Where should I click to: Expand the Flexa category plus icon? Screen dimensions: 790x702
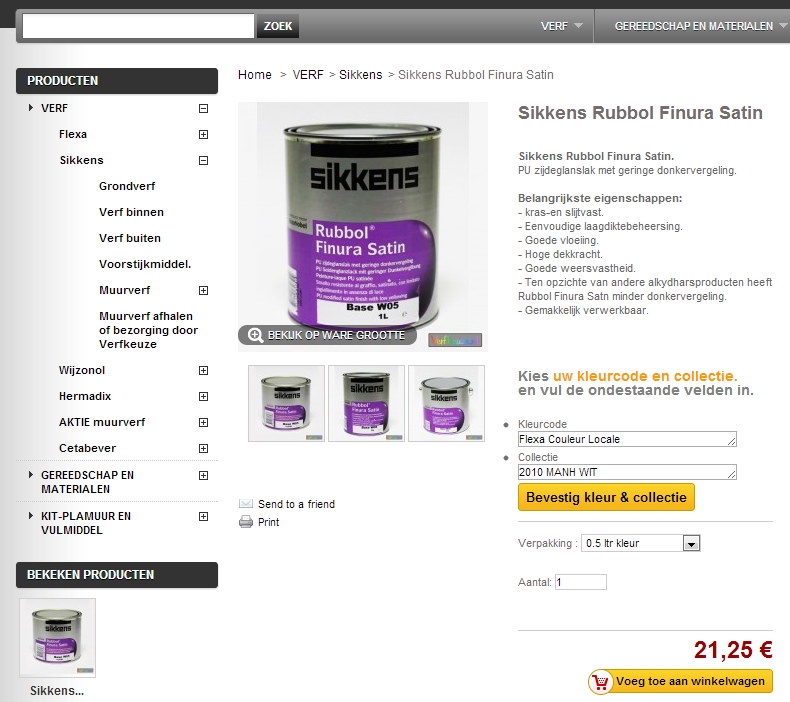(204, 135)
